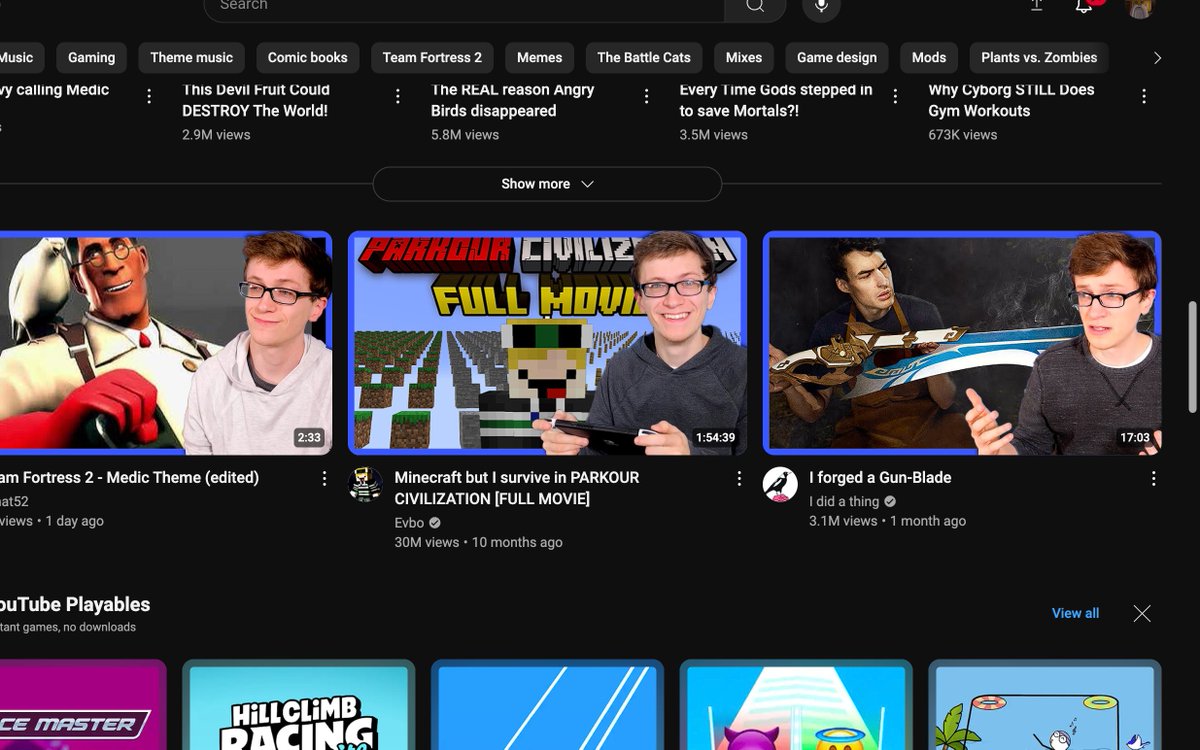This screenshot has width=1200, height=750.
Task: Click the 30M views Parkour text
Action: click(x=427, y=542)
